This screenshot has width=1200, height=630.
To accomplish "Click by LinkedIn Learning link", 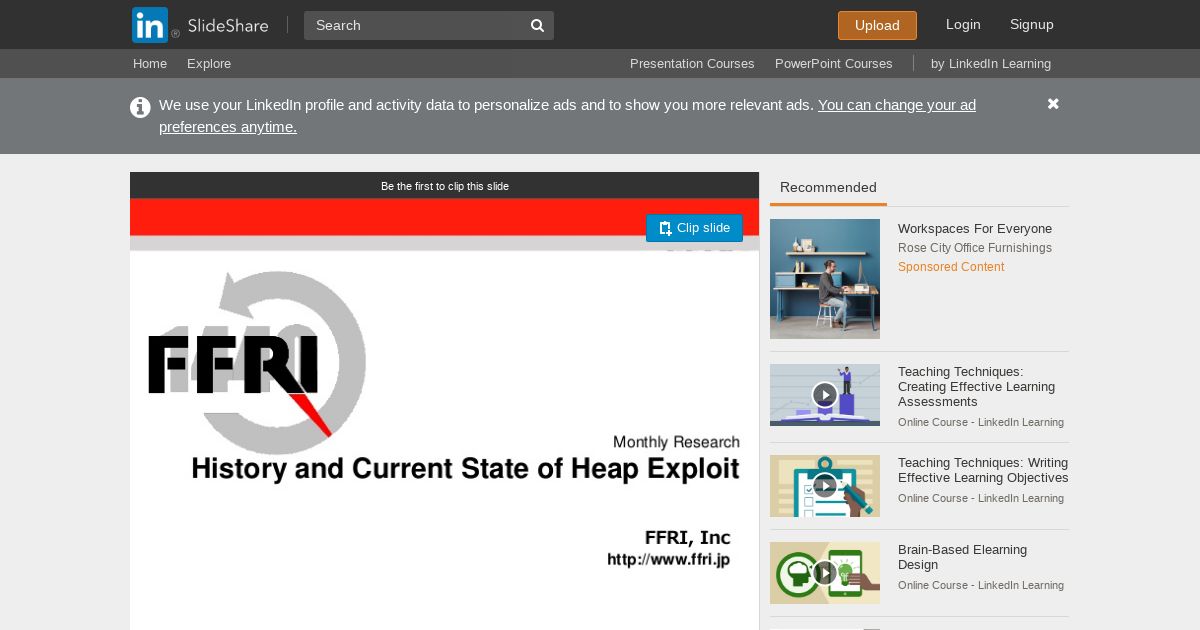I will coord(991,63).
